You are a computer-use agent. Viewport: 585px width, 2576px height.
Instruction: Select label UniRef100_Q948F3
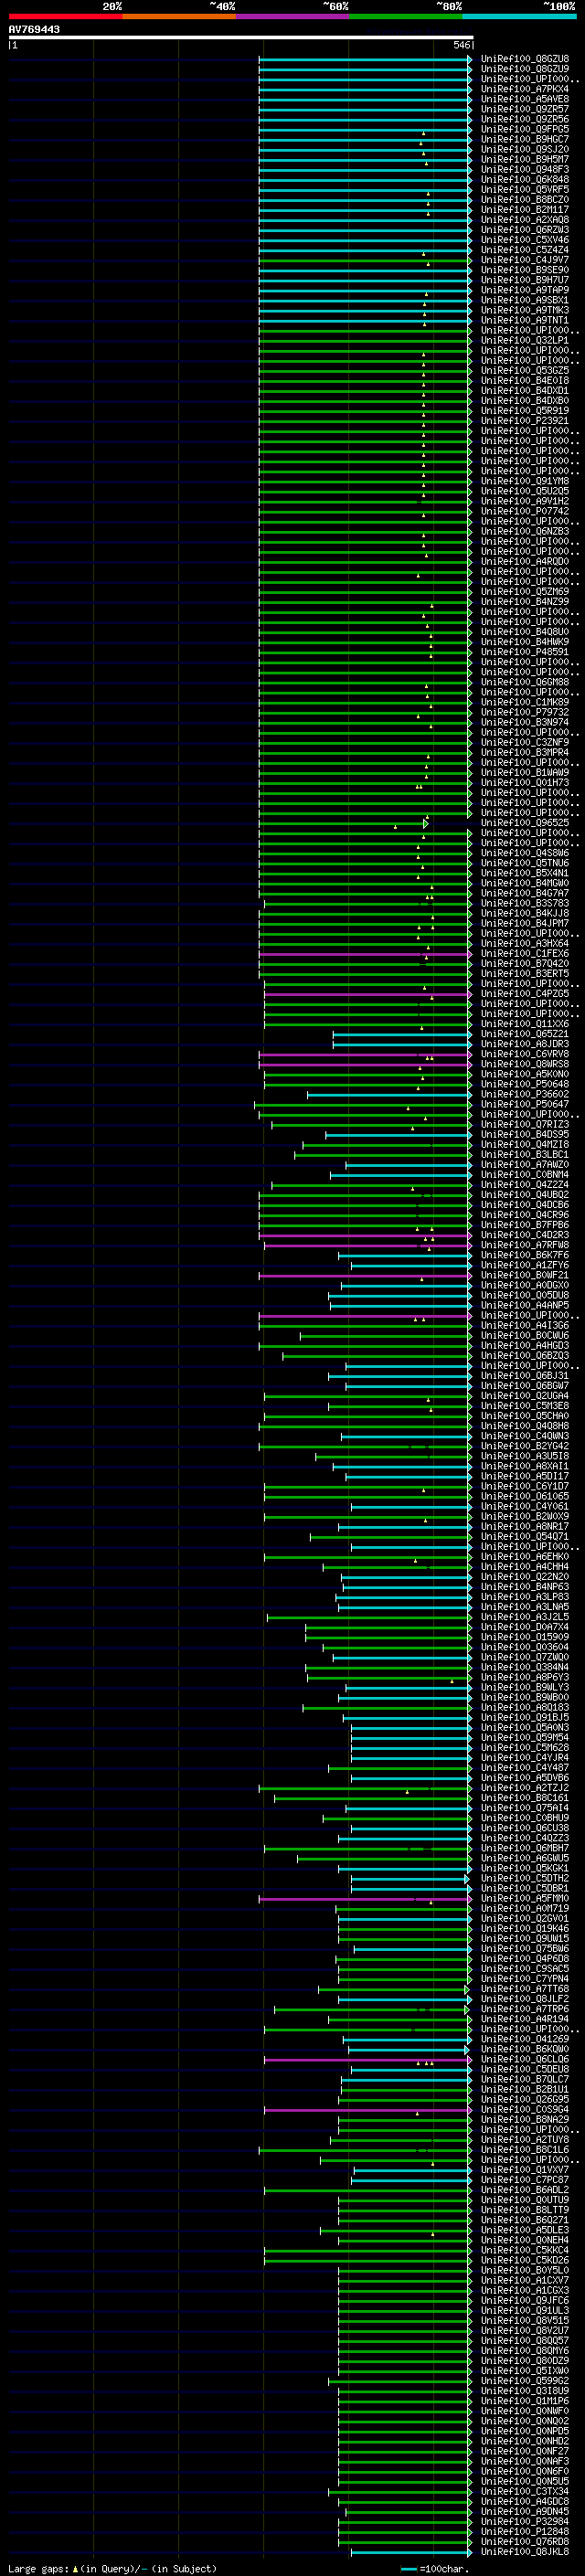pyautogui.click(x=525, y=170)
